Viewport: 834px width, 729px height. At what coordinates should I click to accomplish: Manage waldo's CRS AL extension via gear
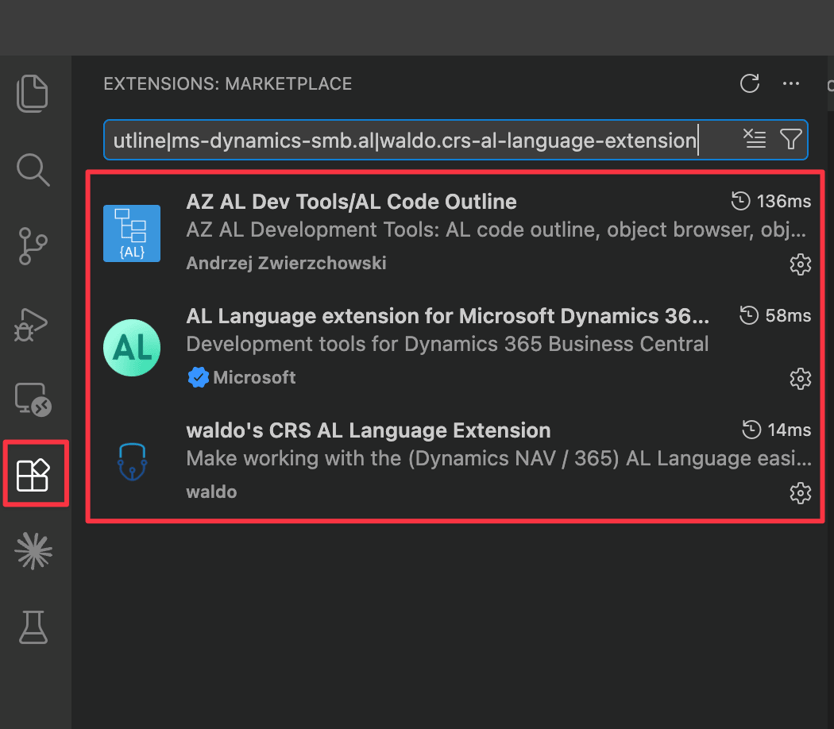800,493
